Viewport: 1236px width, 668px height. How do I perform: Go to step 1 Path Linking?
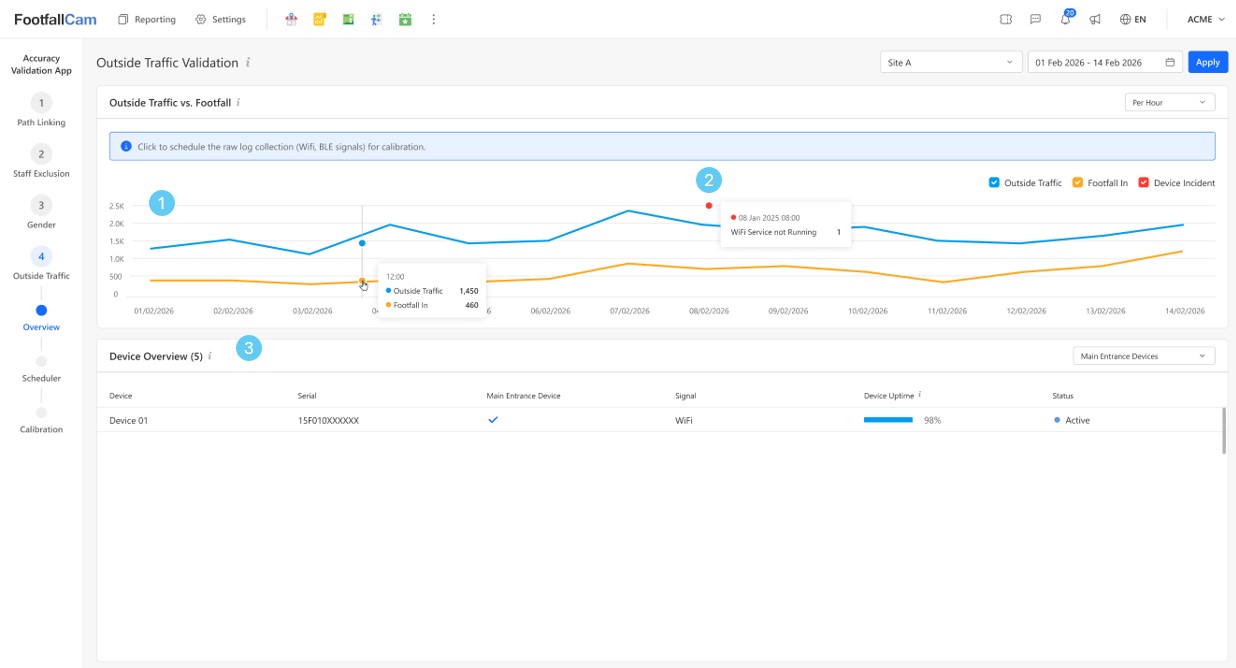coord(41,103)
